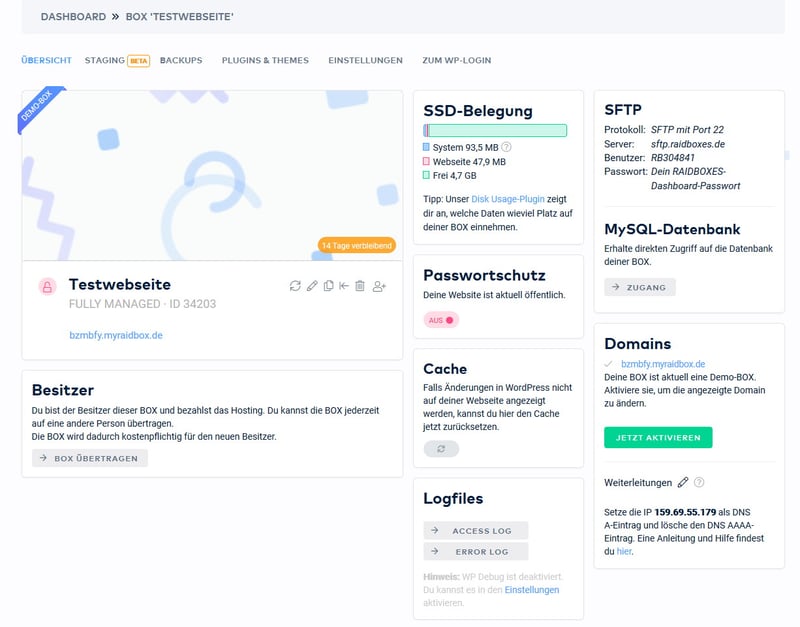Screen dimensions: 800x627
Task: Click the question mark beside System 93,5 MB
Action: click(x=506, y=147)
